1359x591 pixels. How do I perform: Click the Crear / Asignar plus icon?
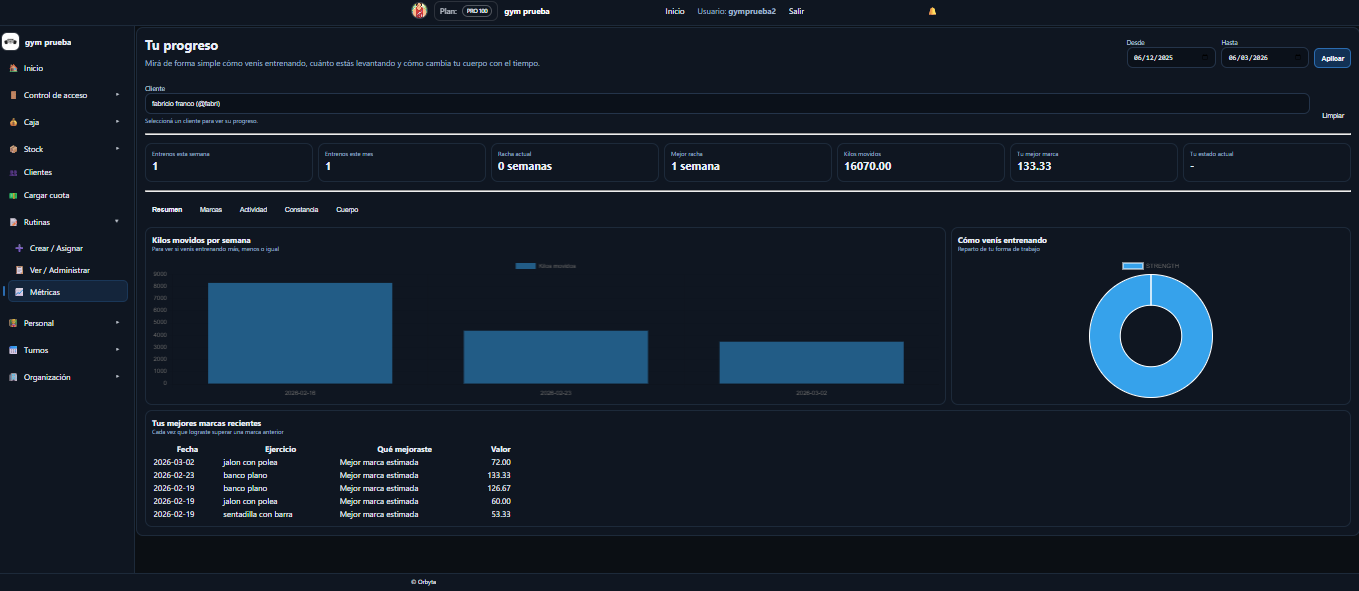tap(19, 247)
